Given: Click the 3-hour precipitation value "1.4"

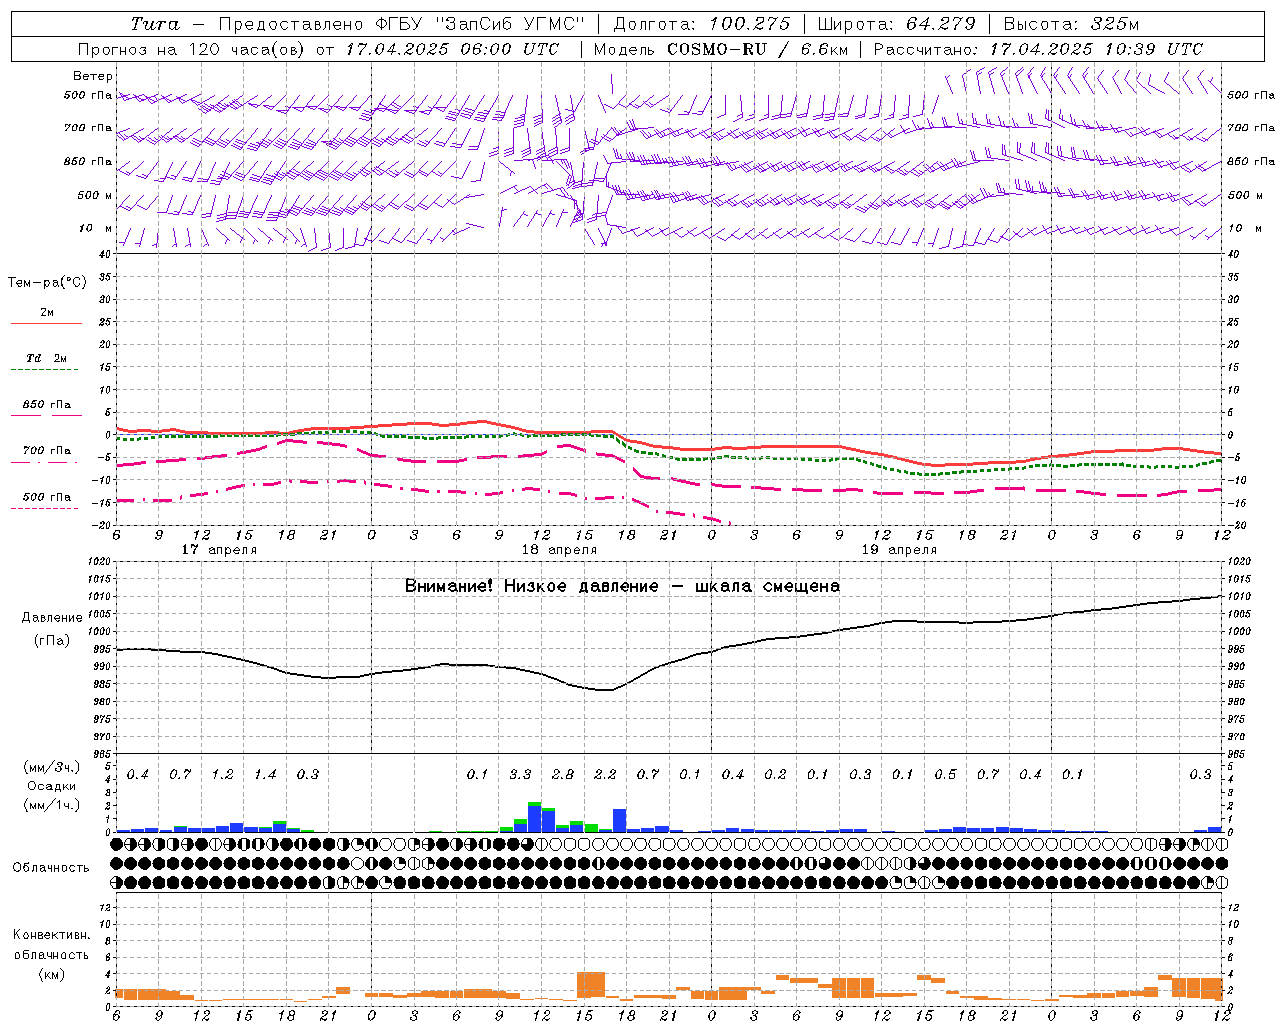Looking at the screenshot, I should [x=265, y=775].
